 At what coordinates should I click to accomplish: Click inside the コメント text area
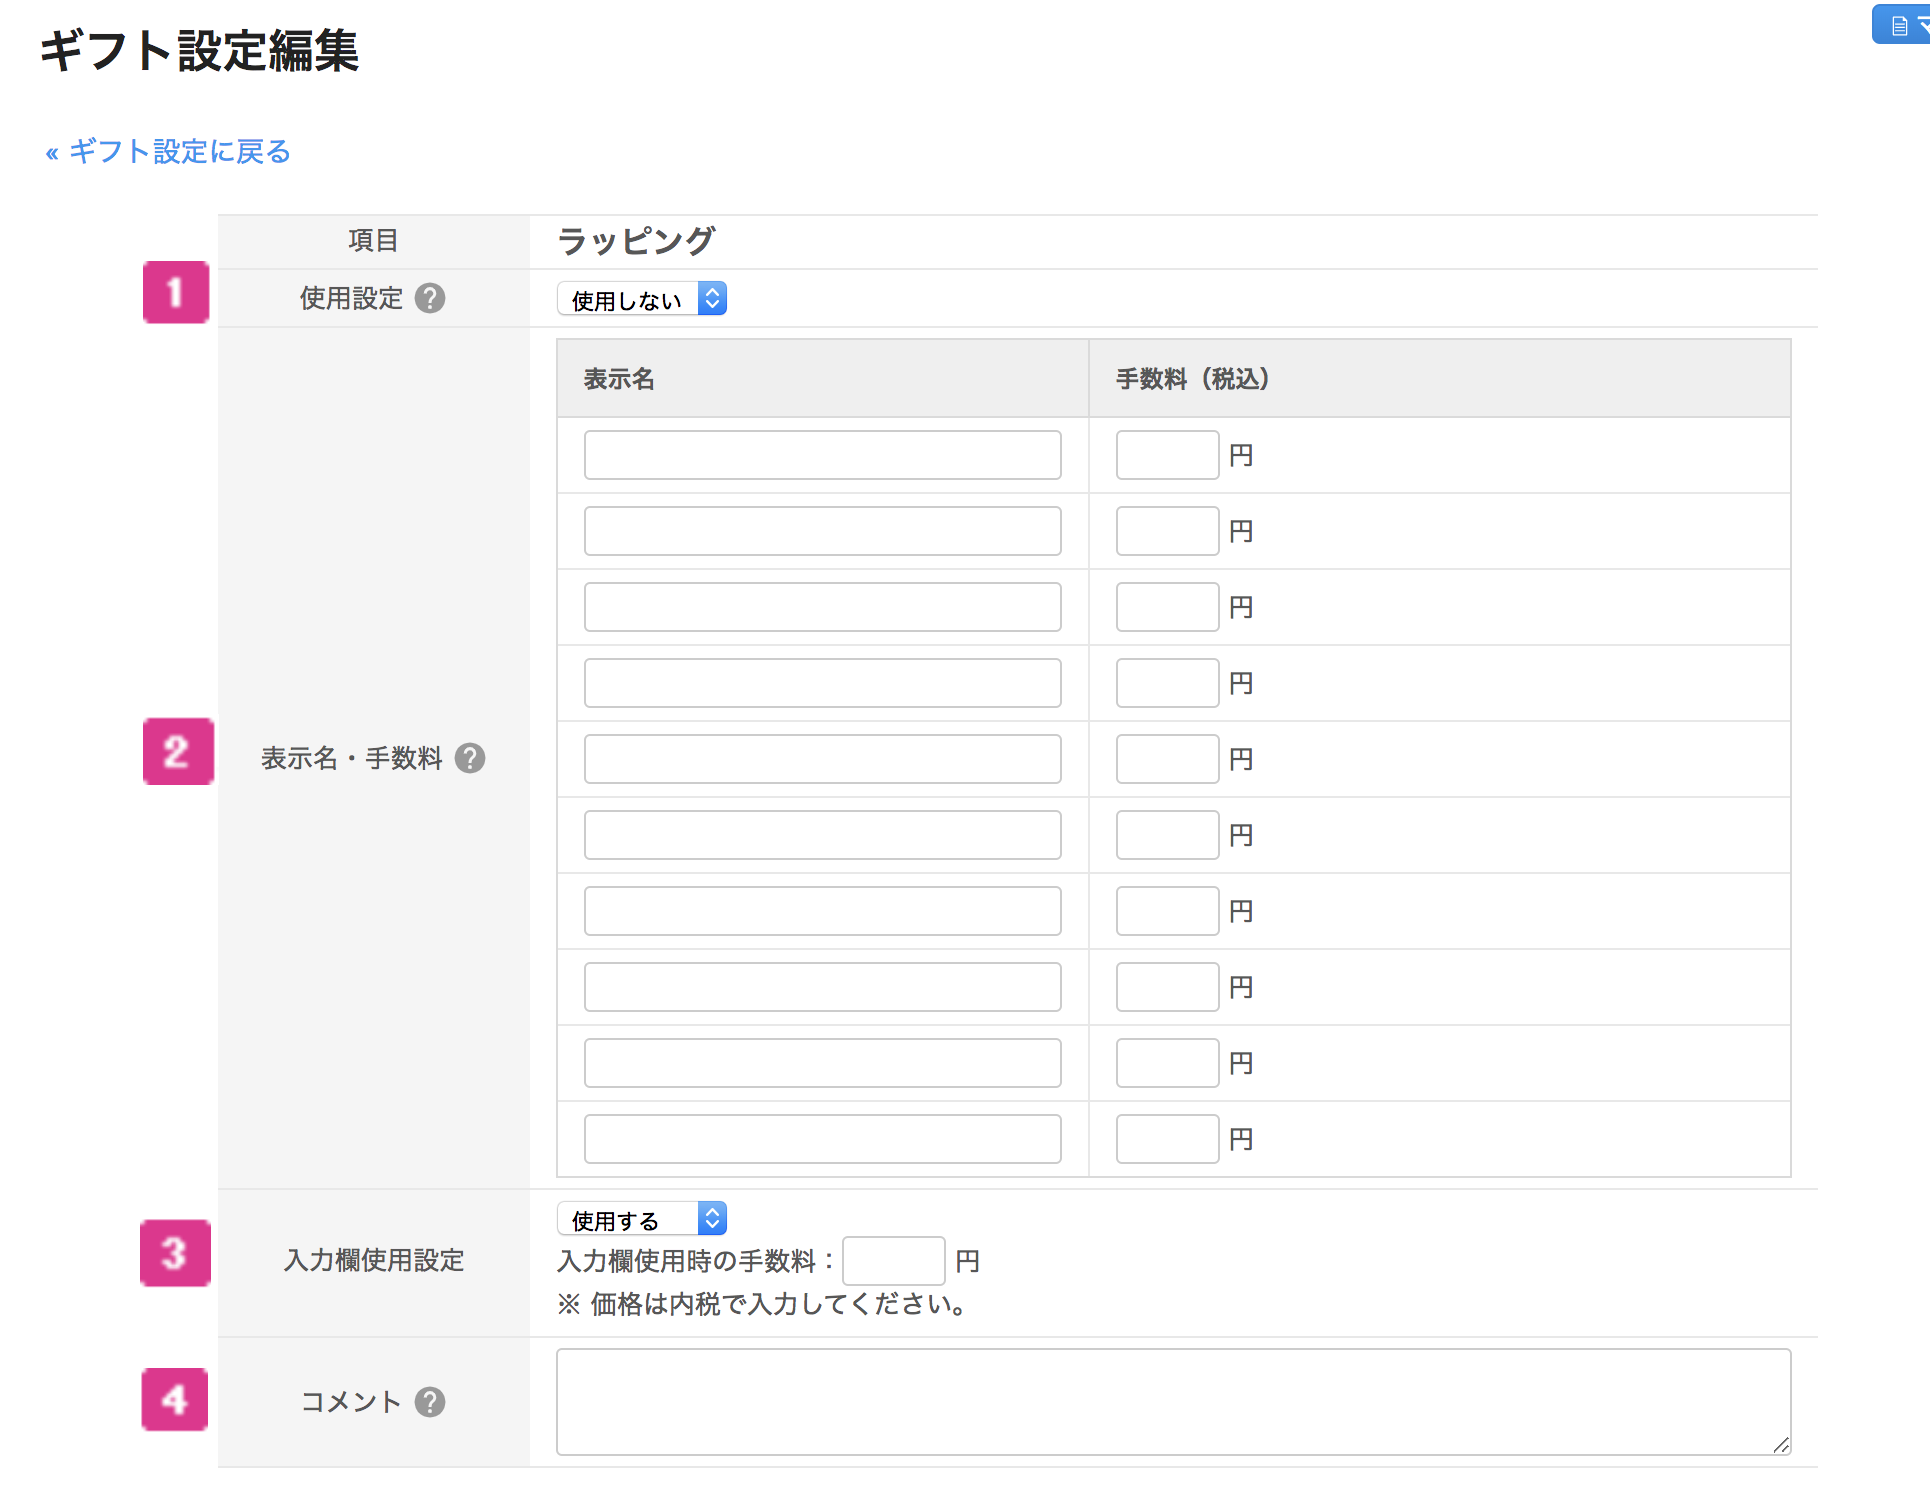[x=1173, y=1402]
